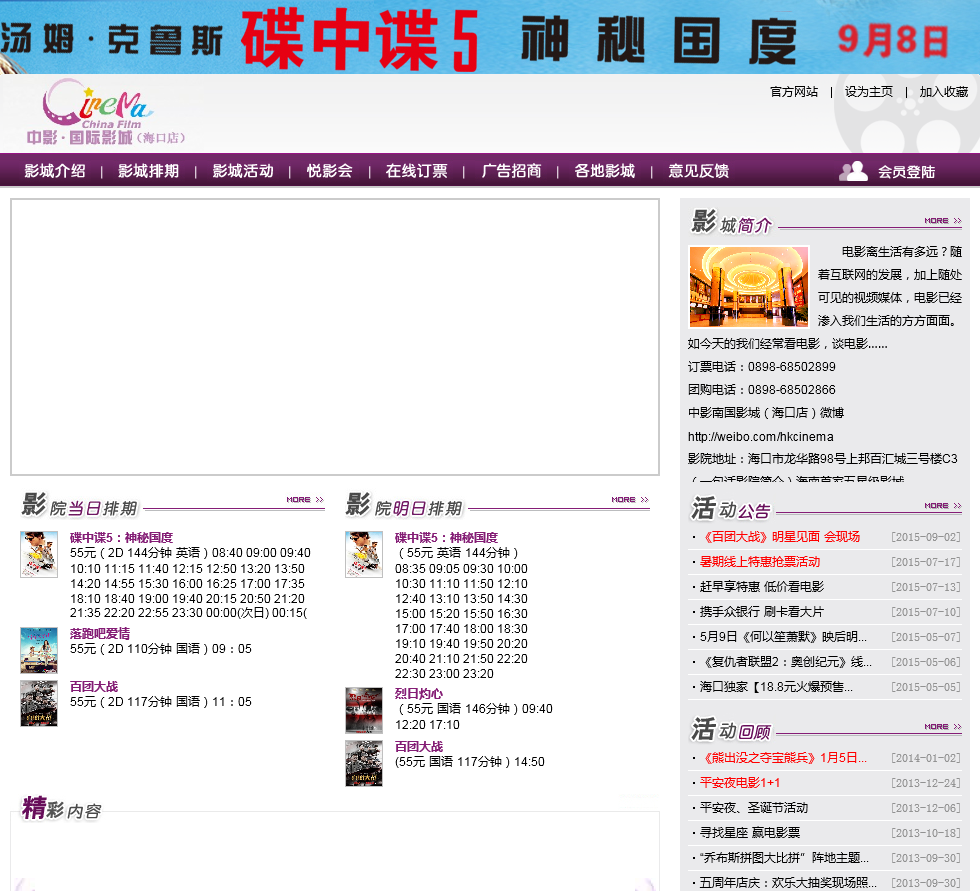The height and width of the screenshot is (891, 980).
Task: Open 悦影会 menu item
Action: 329,171
